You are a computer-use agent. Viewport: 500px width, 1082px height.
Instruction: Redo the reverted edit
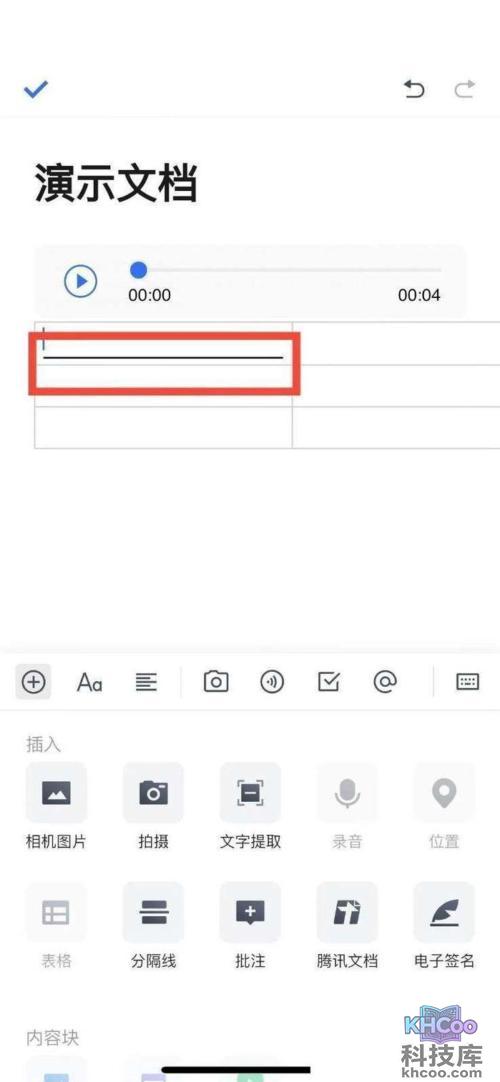465,89
